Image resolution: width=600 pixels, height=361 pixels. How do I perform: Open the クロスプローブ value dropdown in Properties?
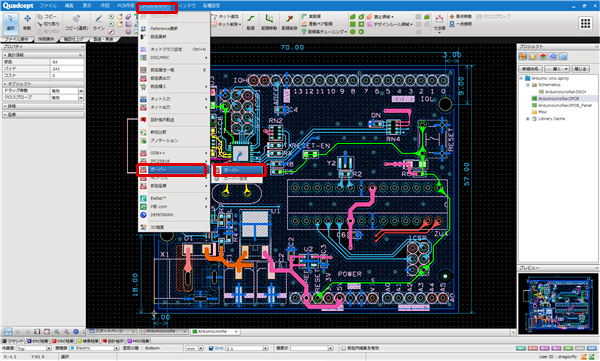(81, 98)
